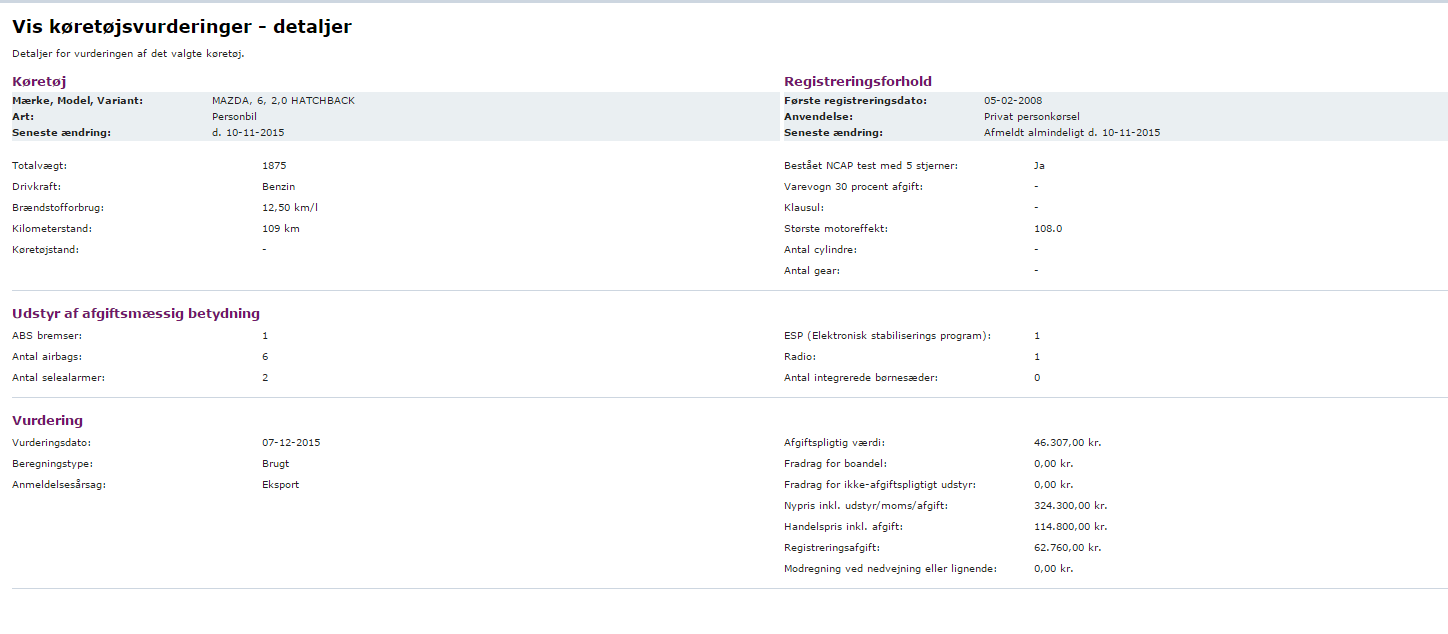Click the 'Køretøj' section heading
Viewport: 1448px width, 634px height.
[39, 81]
